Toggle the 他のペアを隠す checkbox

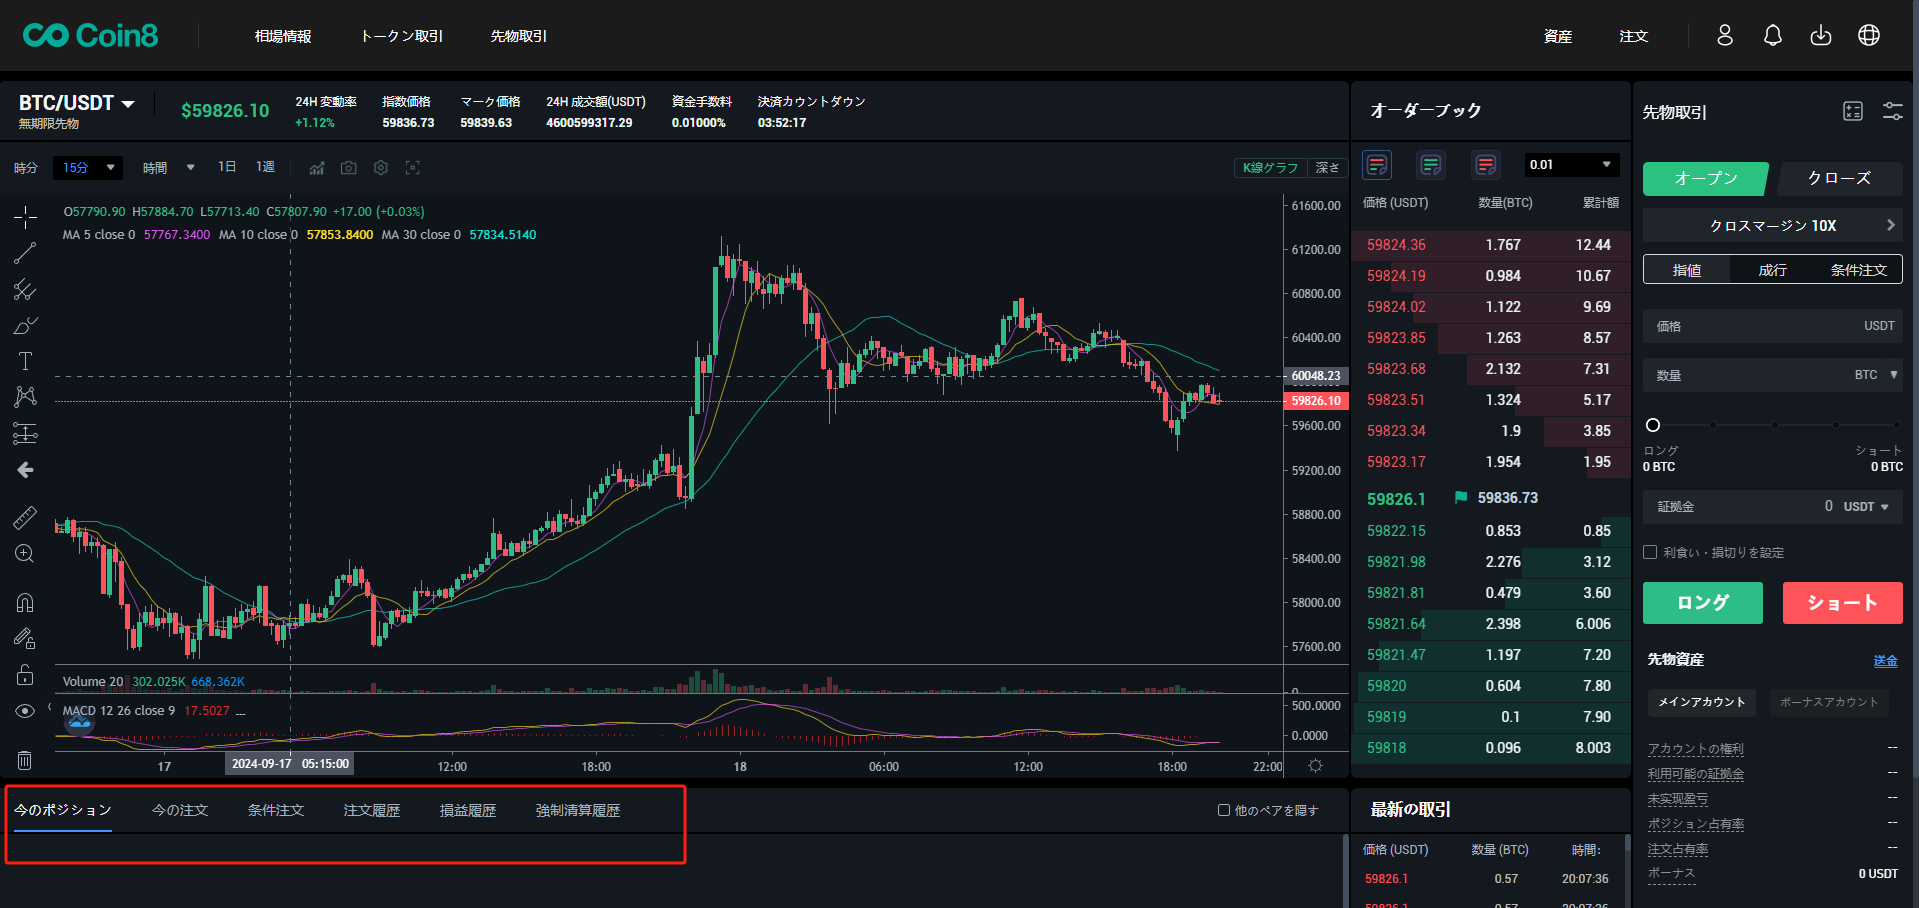(1223, 810)
